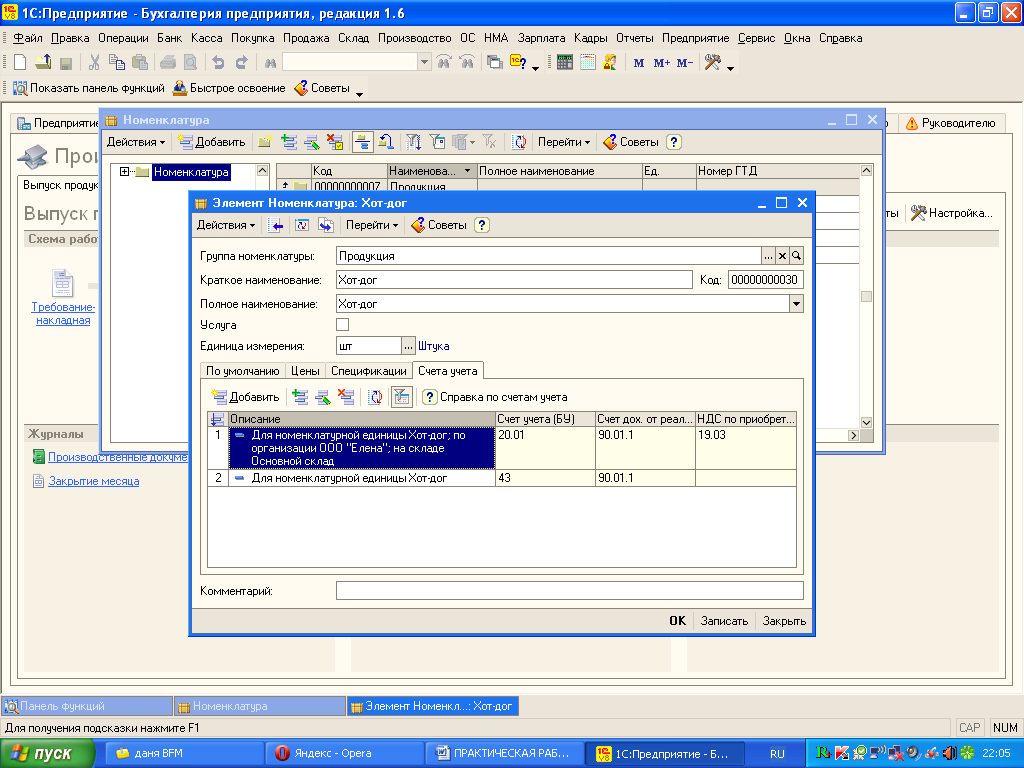
Task: Open Действия dropdown in Номенклатура window
Action: pyautogui.click(x=136, y=142)
